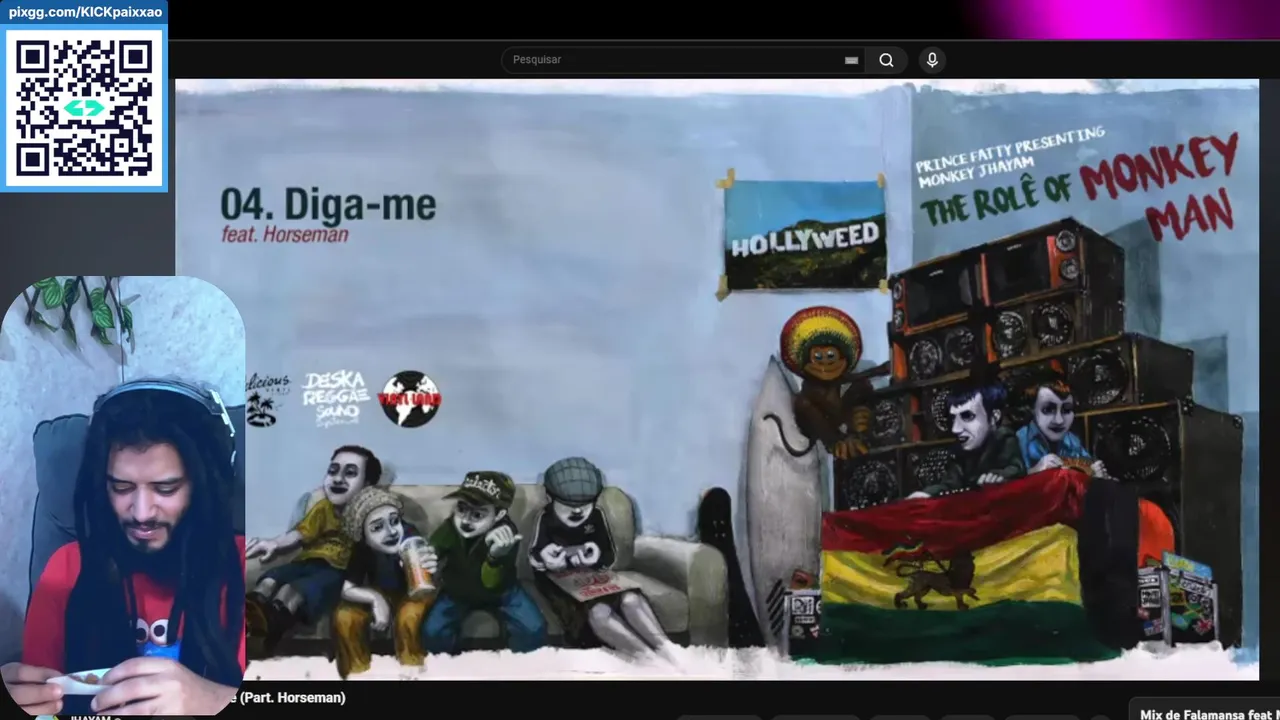Click the streamer webcam overlay
1280x720 pixels.
[123, 496]
